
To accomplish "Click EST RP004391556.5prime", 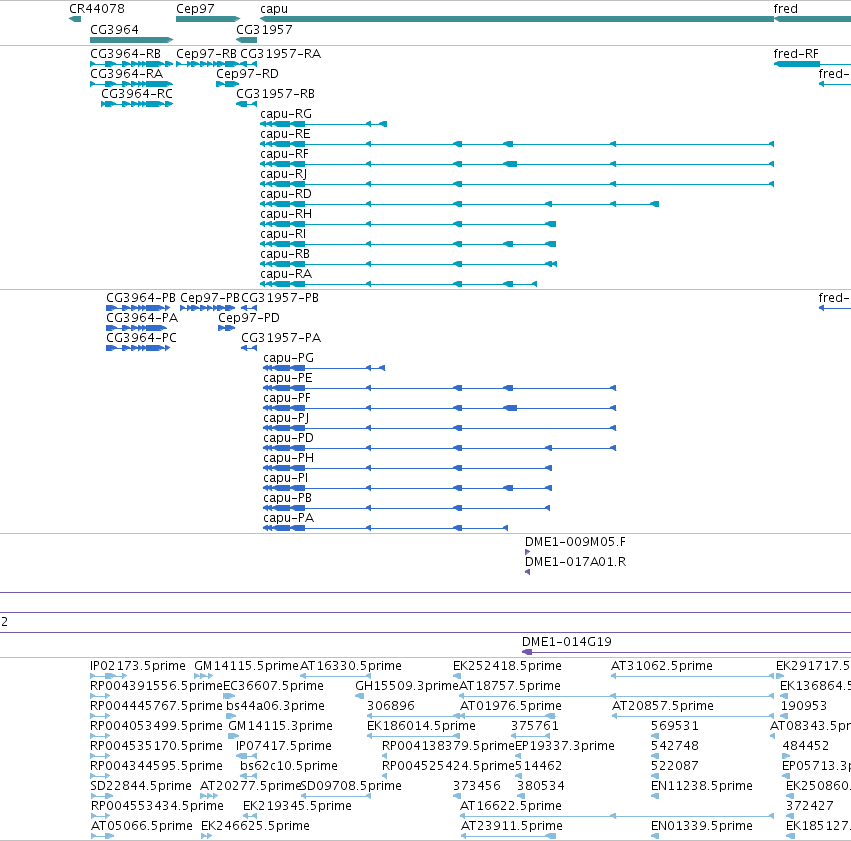I will coord(100,696).
